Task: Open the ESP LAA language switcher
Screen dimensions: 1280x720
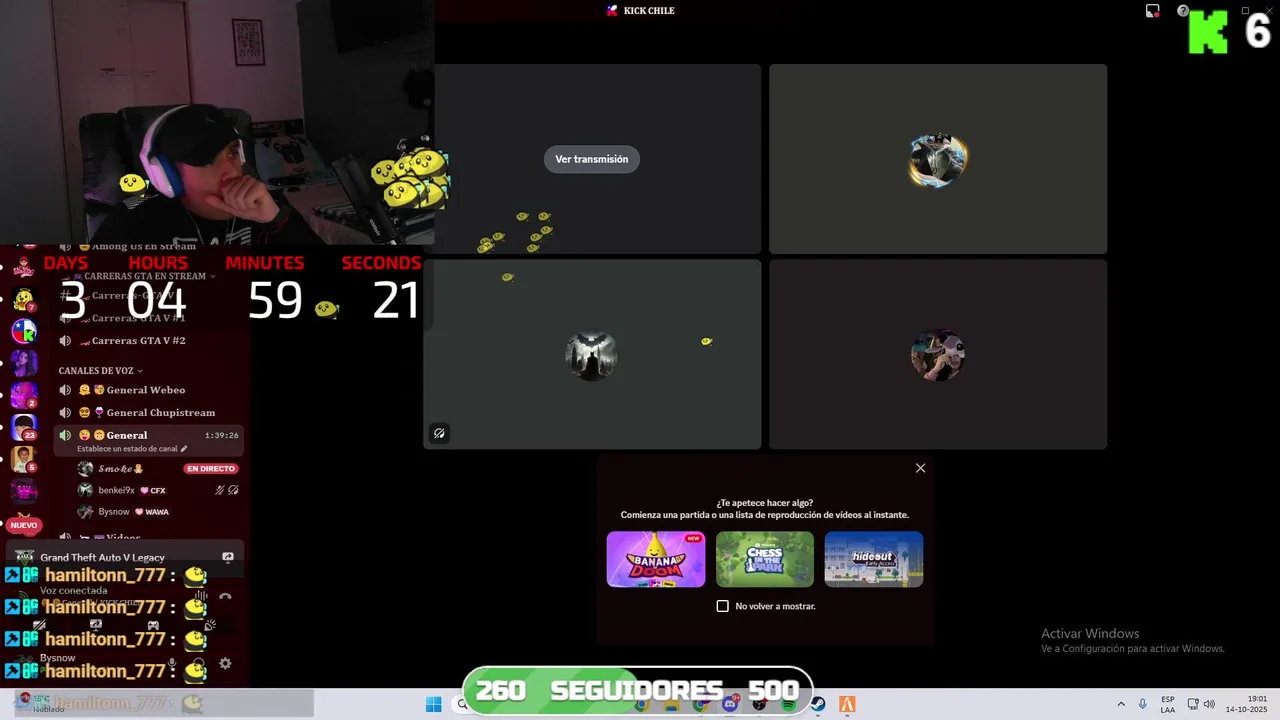Action: pos(1168,704)
